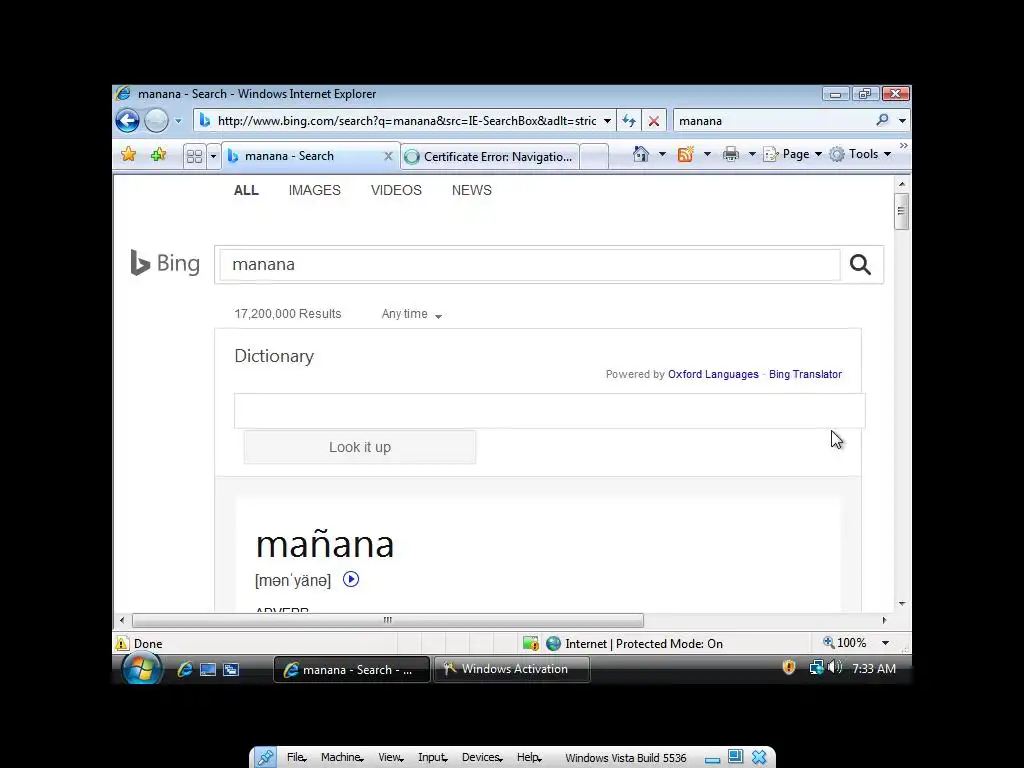
Task: Open the Page menu
Action: tap(793, 154)
